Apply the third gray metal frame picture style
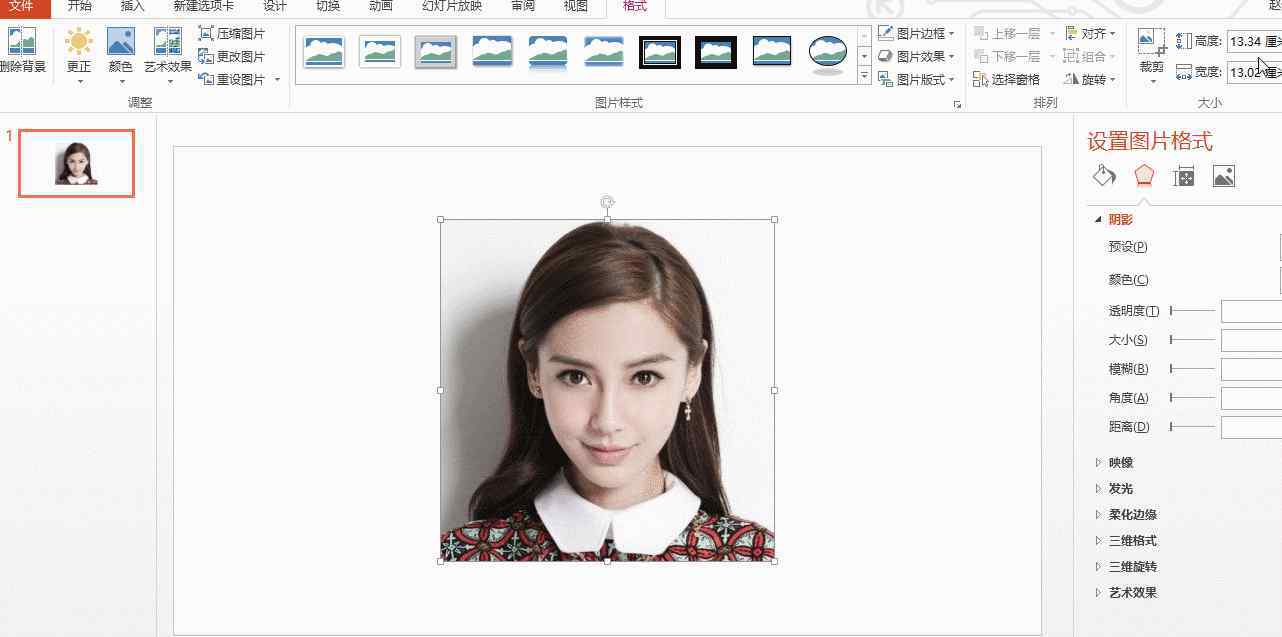 [x=436, y=52]
